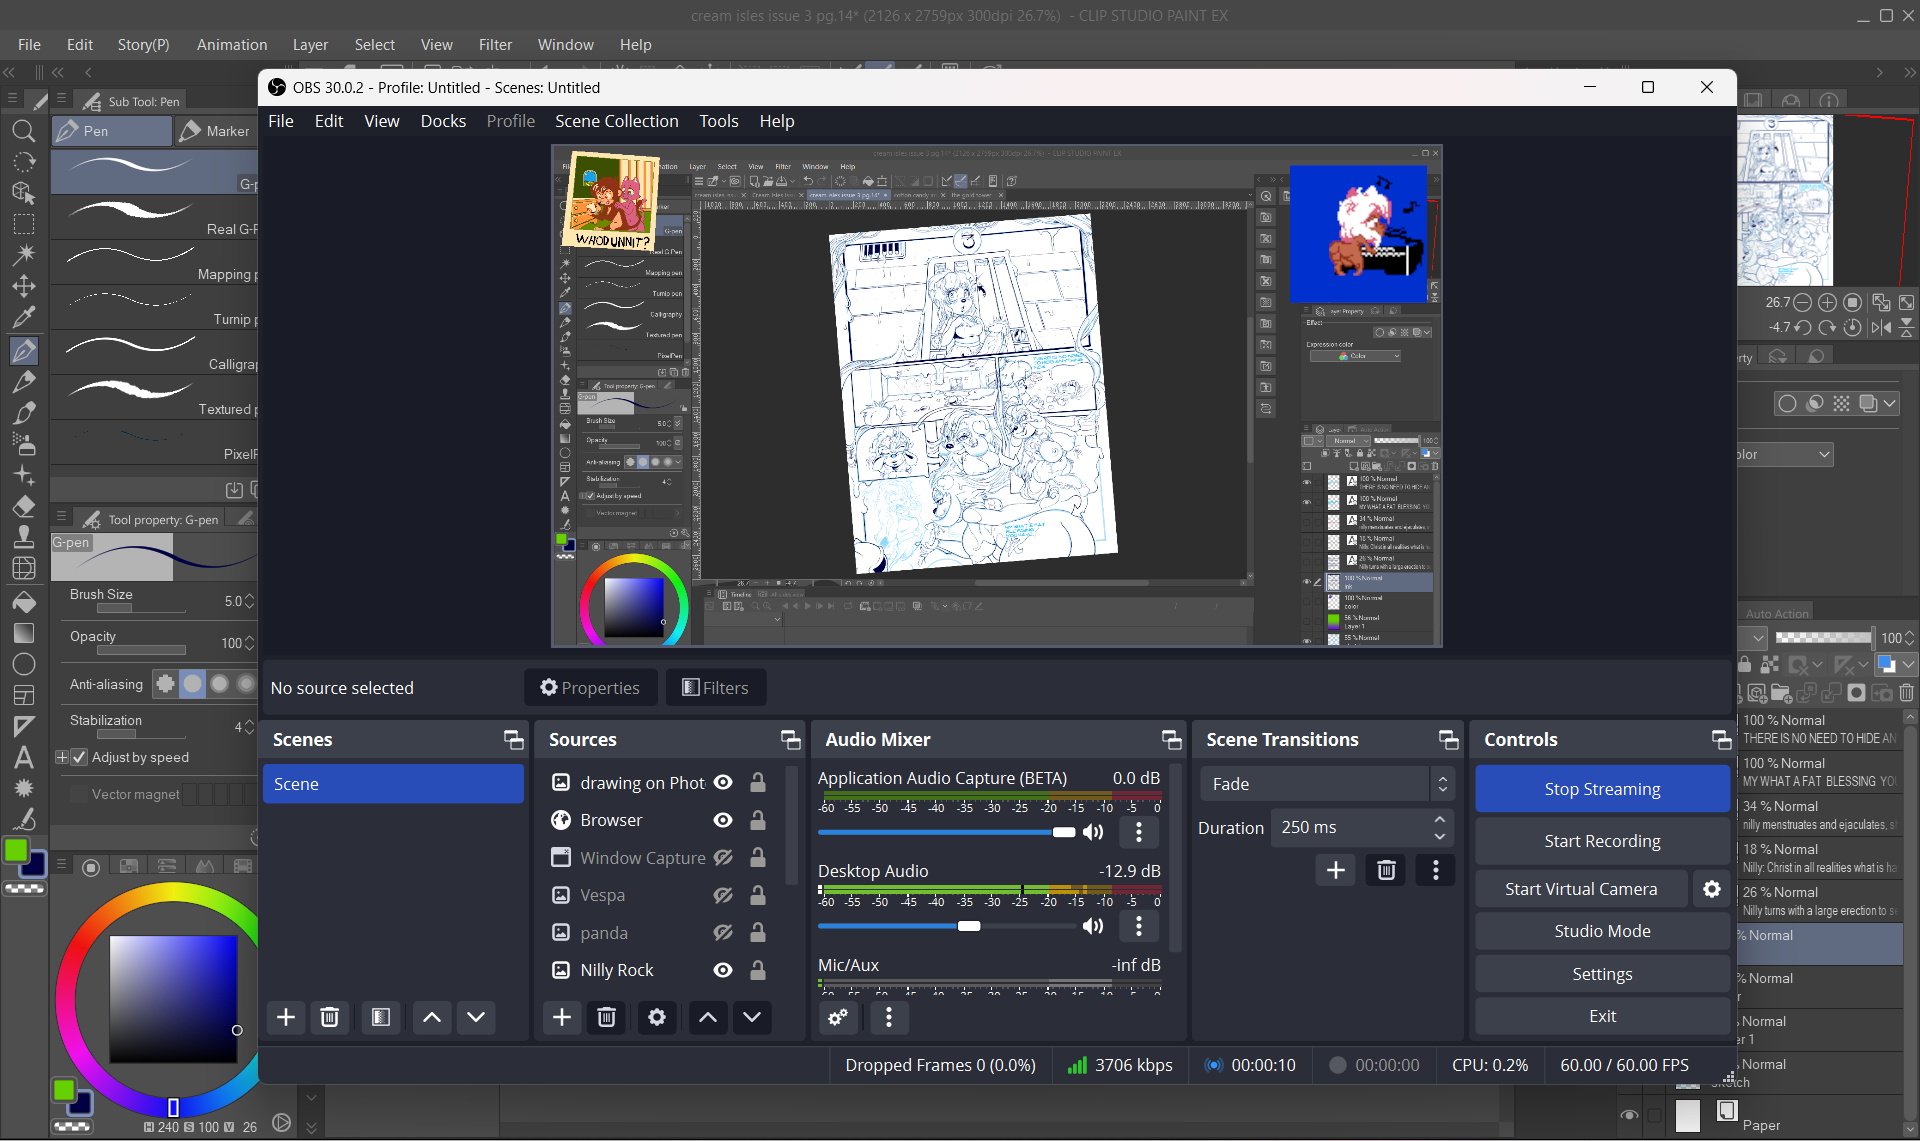Open the Docks menu in OBS
The width and height of the screenshot is (1920, 1141).
coord(443,121)
